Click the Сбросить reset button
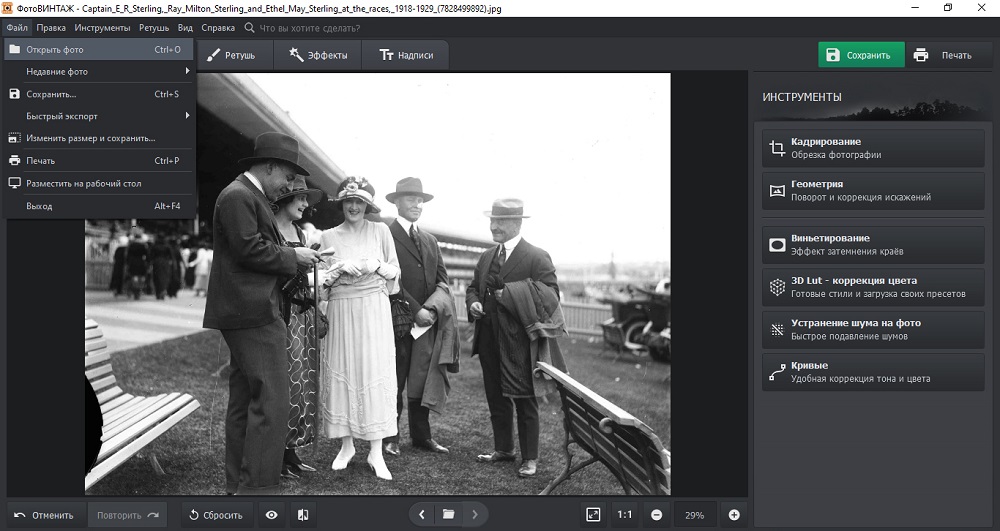1000x531 pixels. [x=217, y=515]
